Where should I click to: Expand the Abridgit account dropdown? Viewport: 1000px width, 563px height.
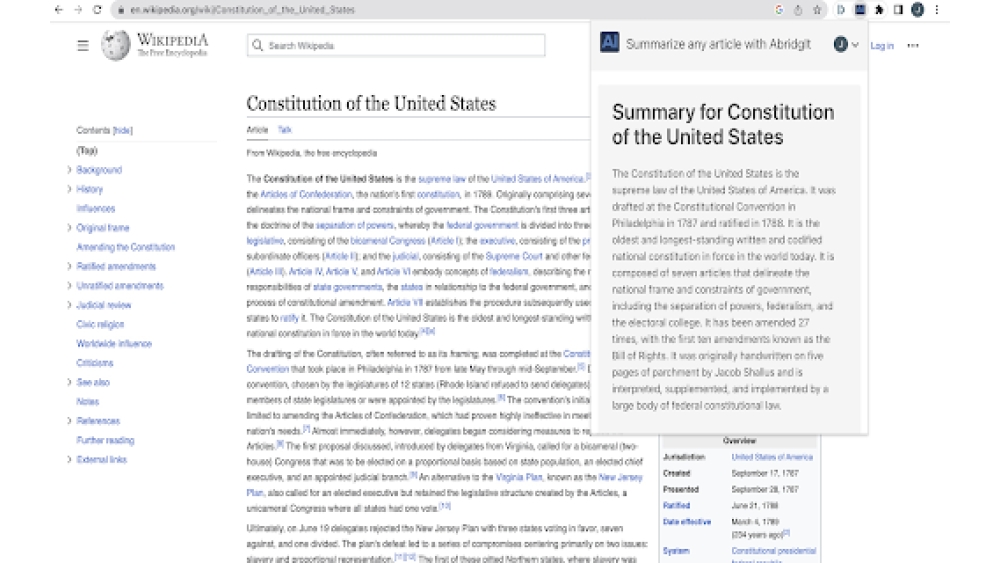click(x=846, y=45)
